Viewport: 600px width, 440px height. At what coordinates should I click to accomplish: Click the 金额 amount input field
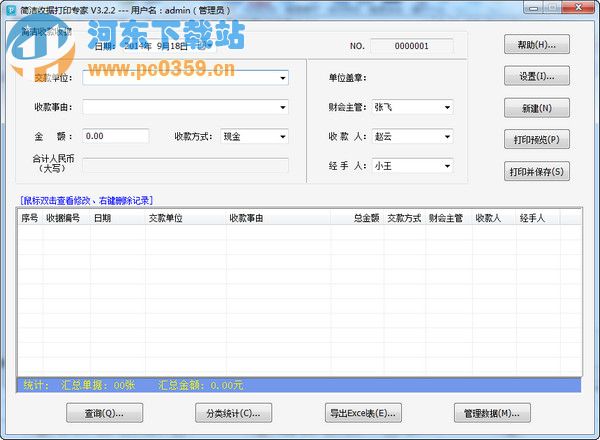point(116,136)
